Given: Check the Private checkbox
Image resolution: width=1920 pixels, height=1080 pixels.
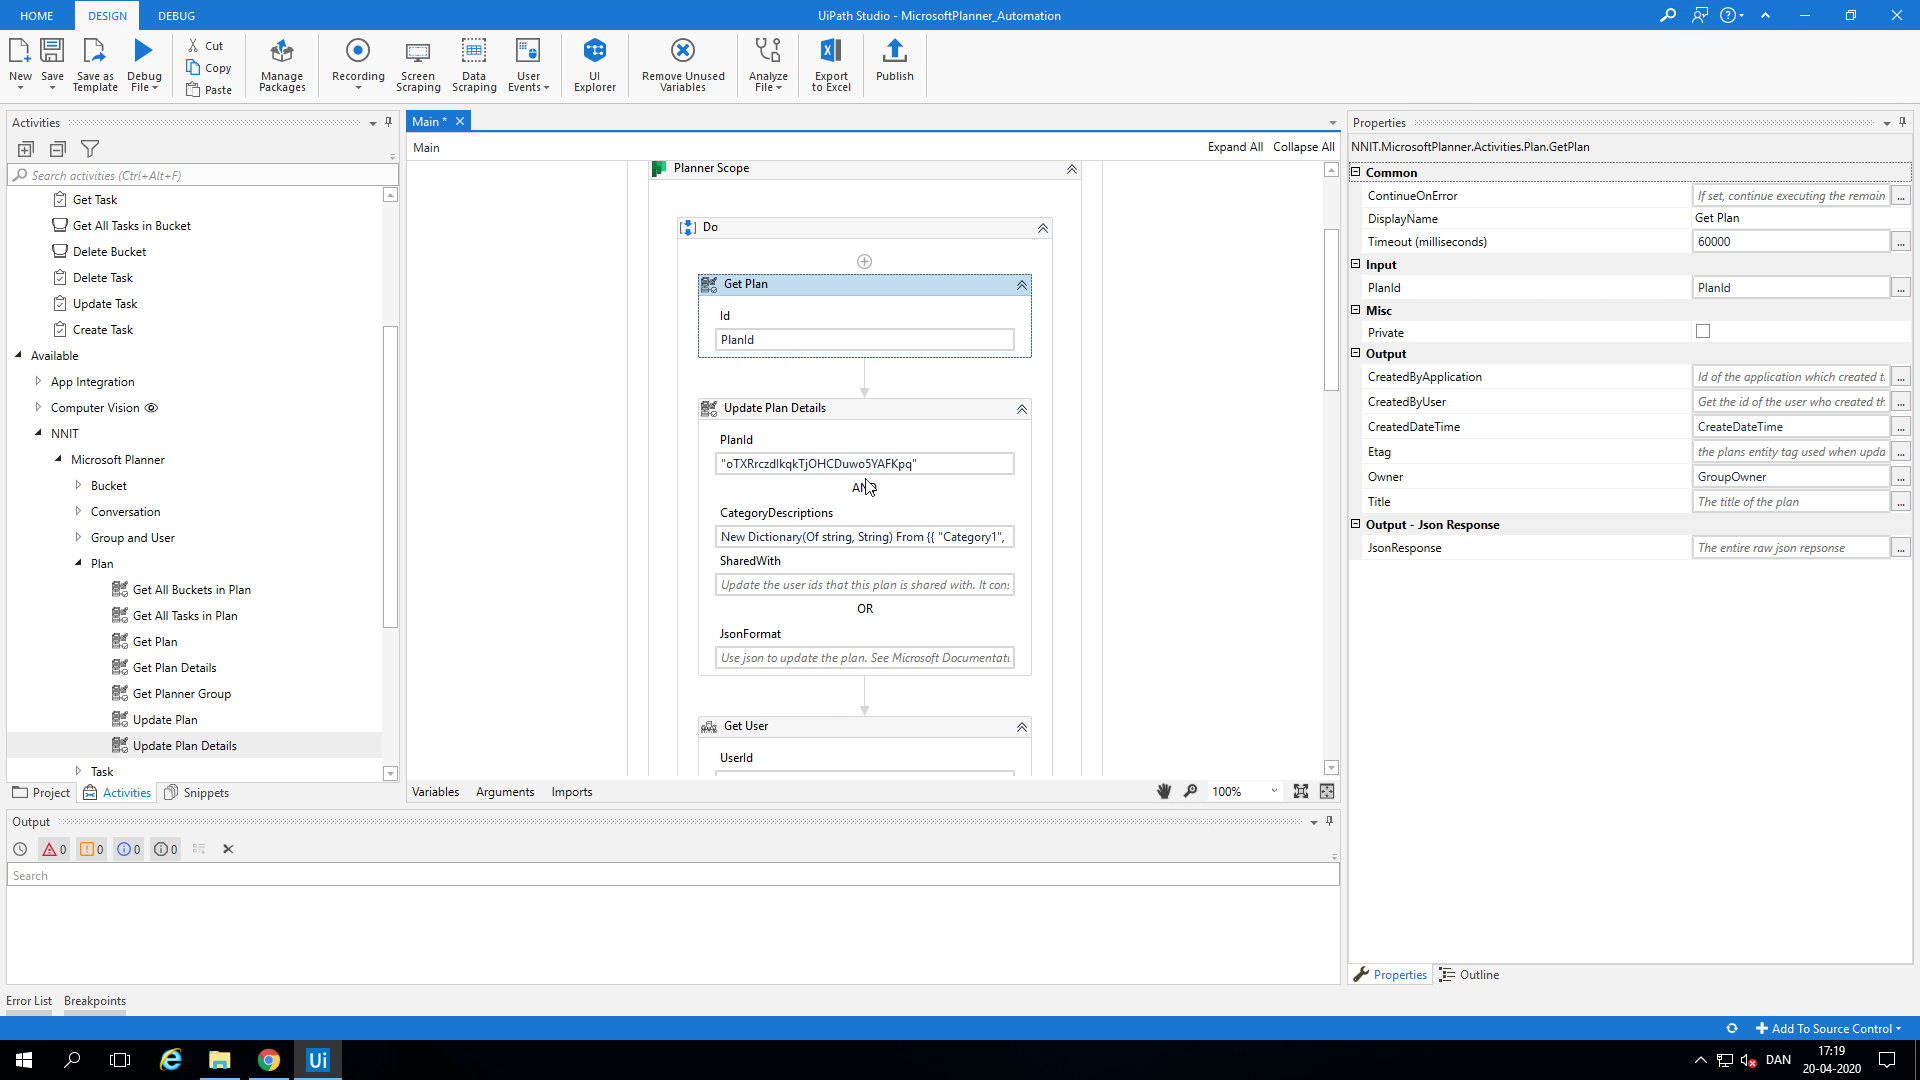Looking at the screenshot, I should click(1703, 331).
